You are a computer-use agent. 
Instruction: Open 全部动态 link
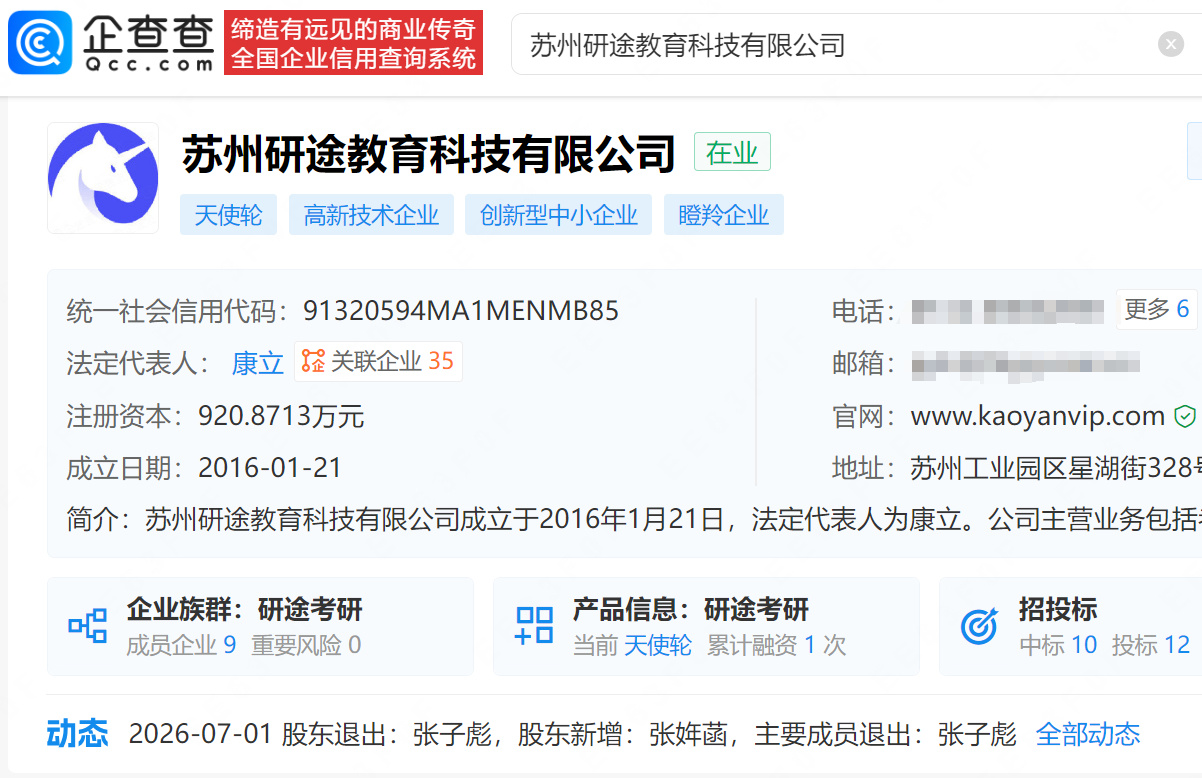[x=1088, y=735]
